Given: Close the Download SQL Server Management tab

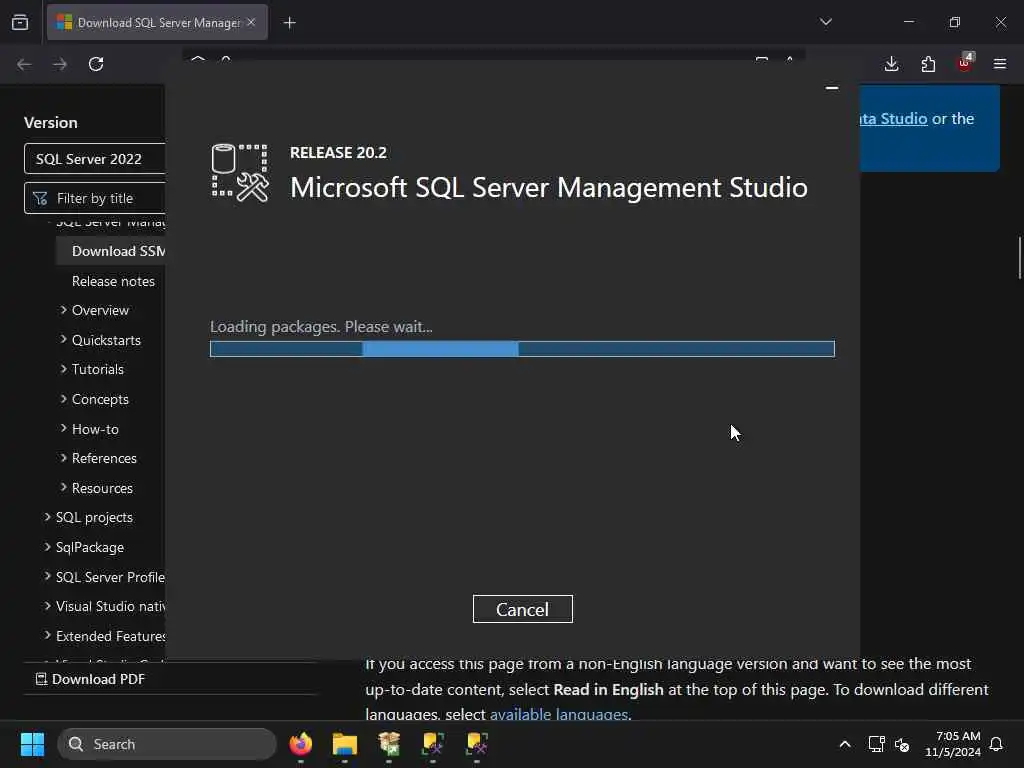Looking at the screenshot, I should click(x=251, y=22).
